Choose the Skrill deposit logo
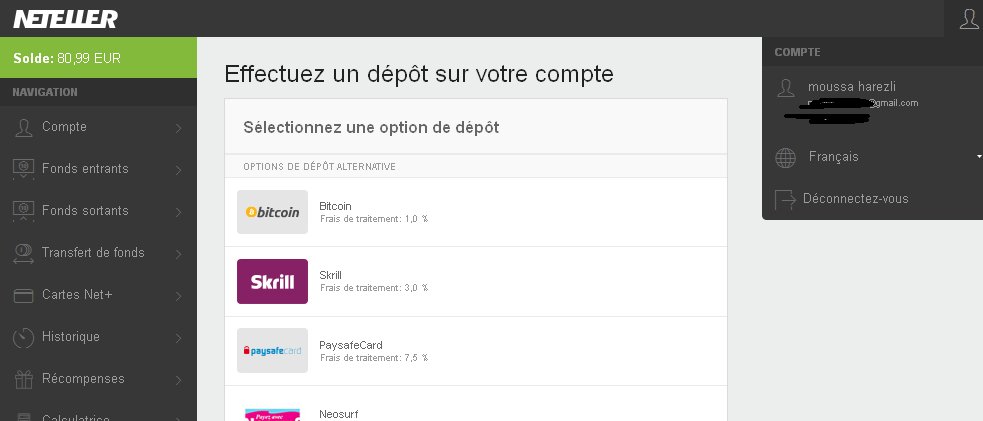 click(272, 281)
